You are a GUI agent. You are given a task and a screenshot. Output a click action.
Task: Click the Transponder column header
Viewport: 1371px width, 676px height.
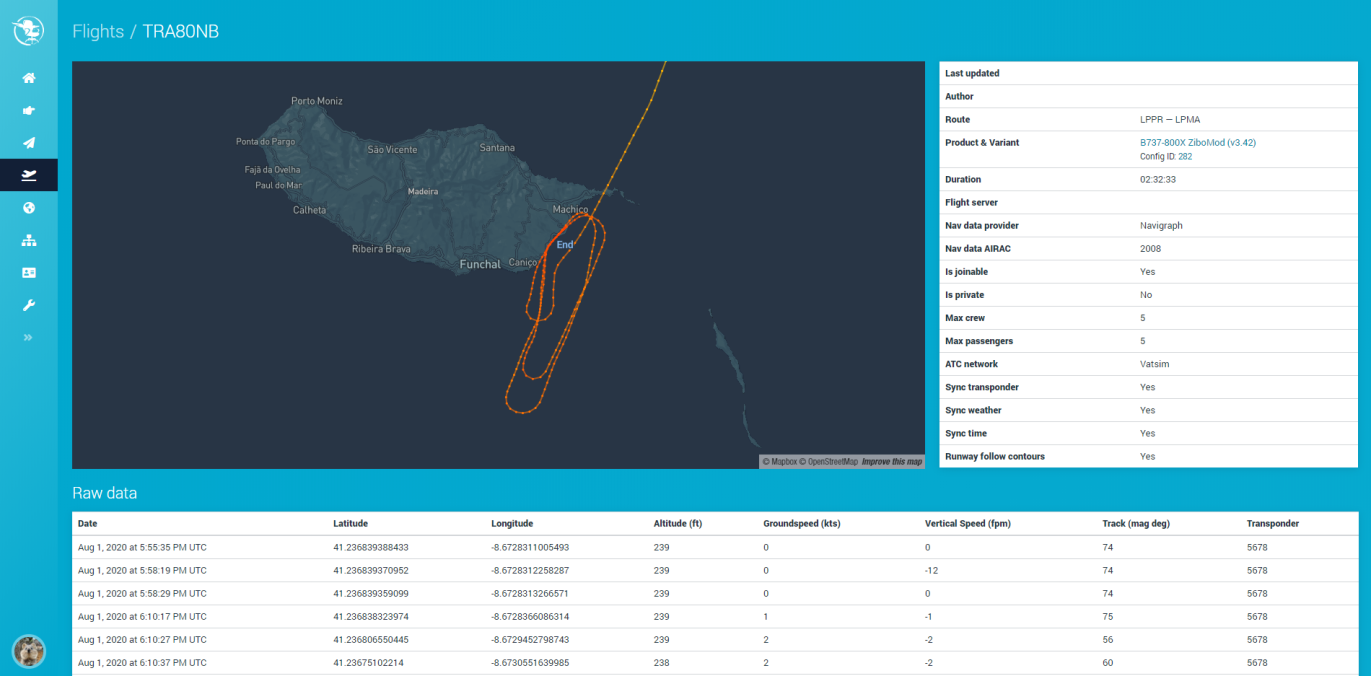(x=1273, y=523)
